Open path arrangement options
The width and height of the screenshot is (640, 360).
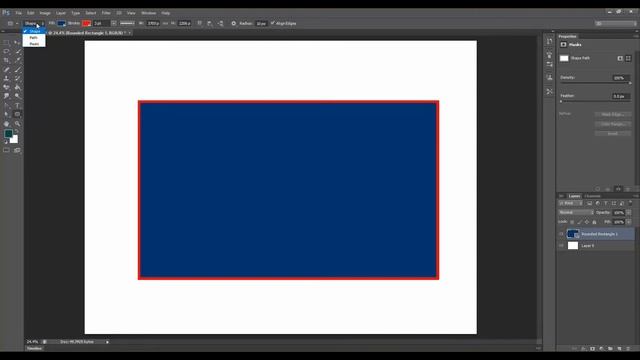(220, 24)
